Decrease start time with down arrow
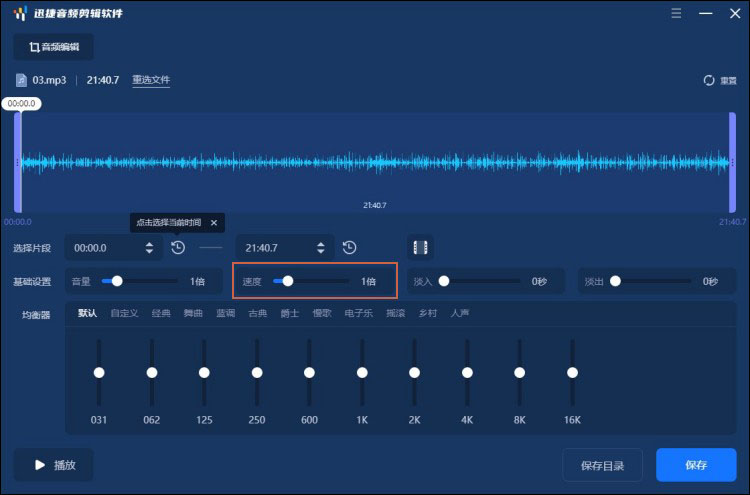This screenshot has width=750, height=495. click(x=149, y=252)
